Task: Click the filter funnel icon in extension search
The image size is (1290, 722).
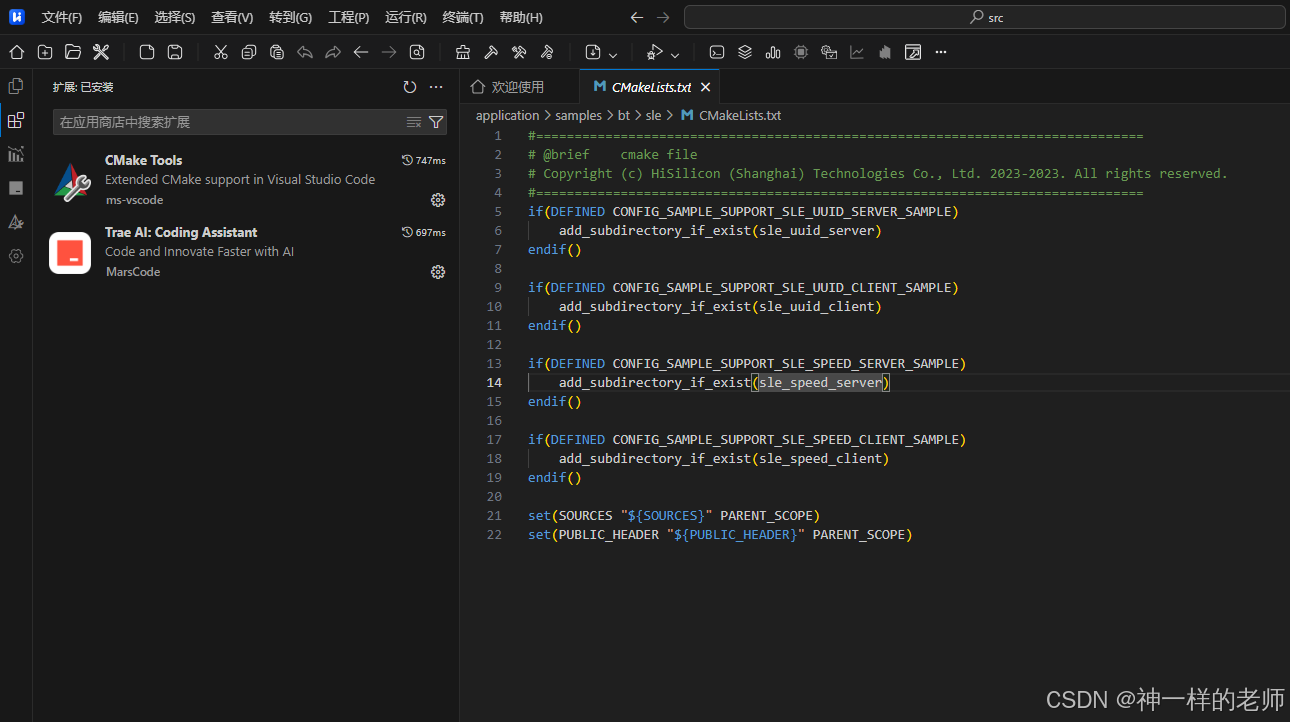Action: point(436,122)
